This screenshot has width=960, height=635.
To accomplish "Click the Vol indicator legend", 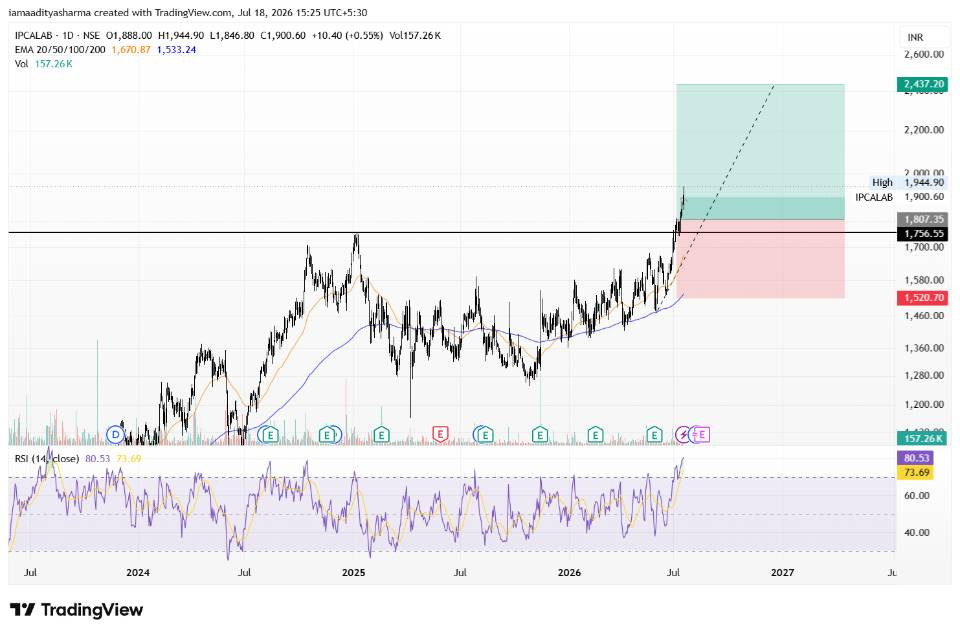I will [21, 64].
